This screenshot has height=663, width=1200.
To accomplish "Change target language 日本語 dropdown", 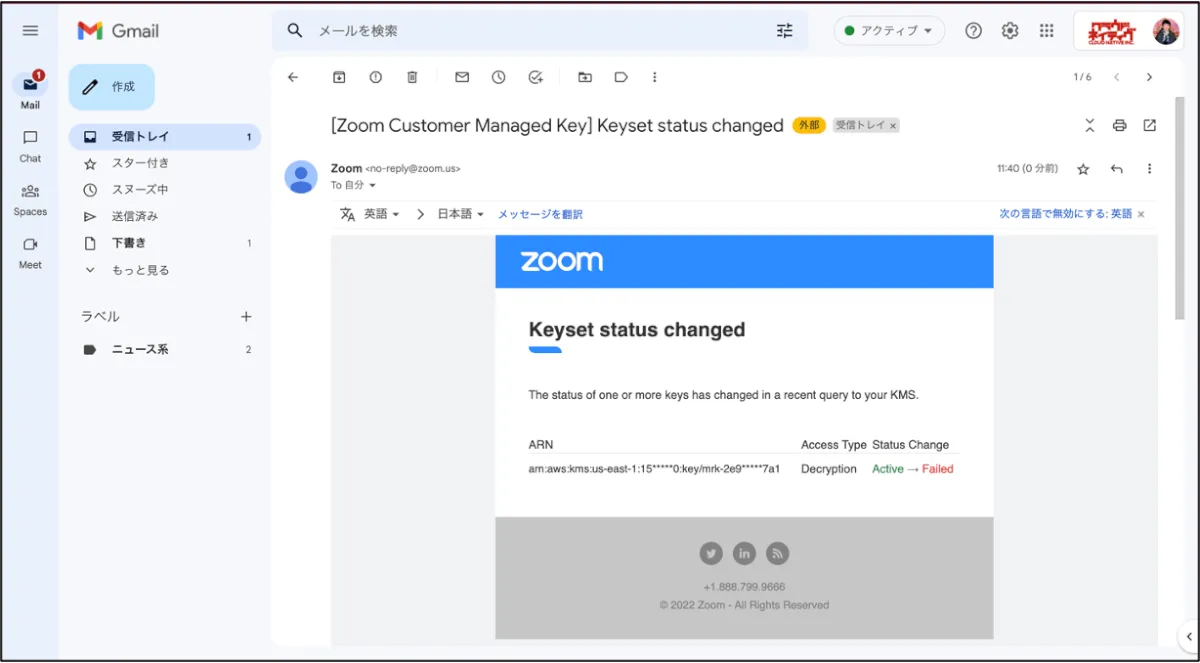I will tap(461, 214).
